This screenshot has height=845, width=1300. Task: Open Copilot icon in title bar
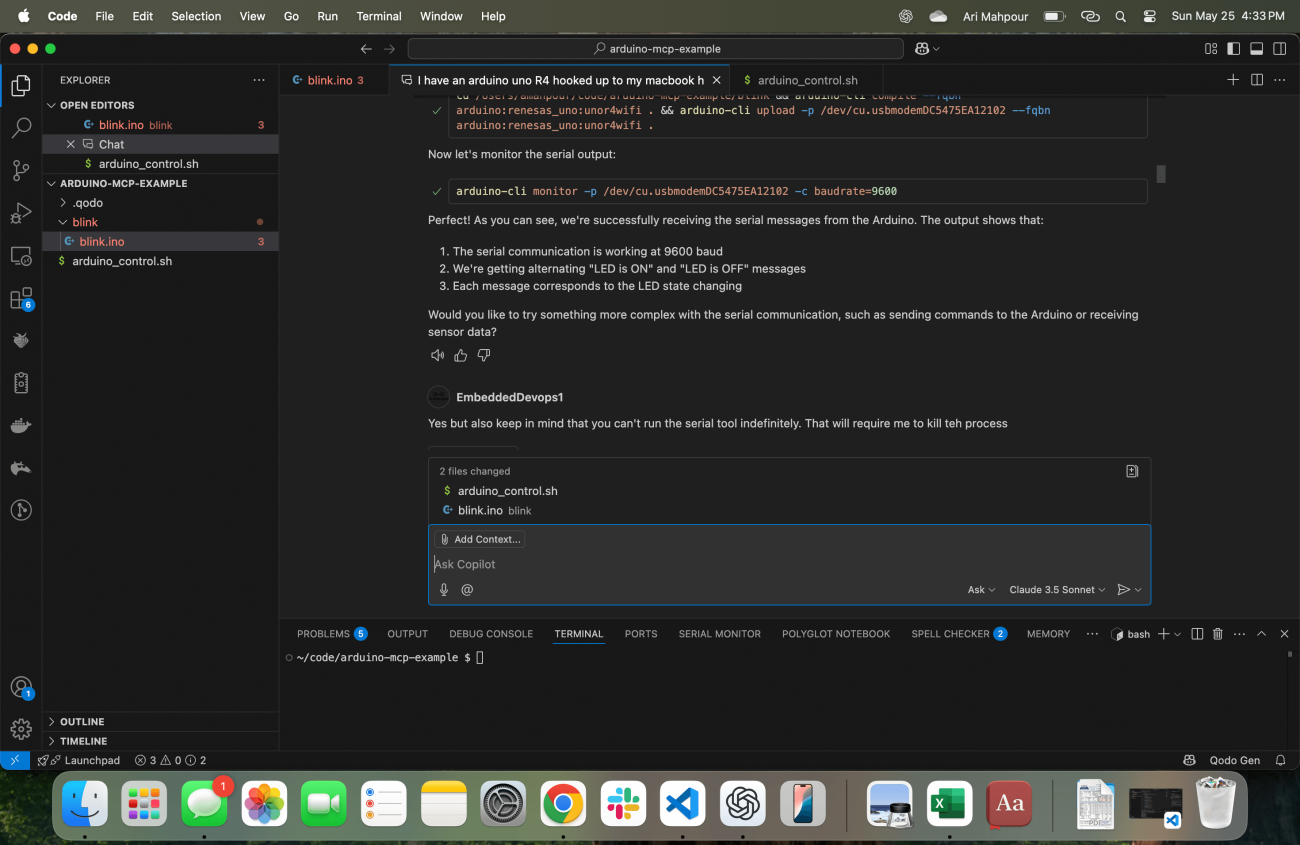[x=922, y=48]
